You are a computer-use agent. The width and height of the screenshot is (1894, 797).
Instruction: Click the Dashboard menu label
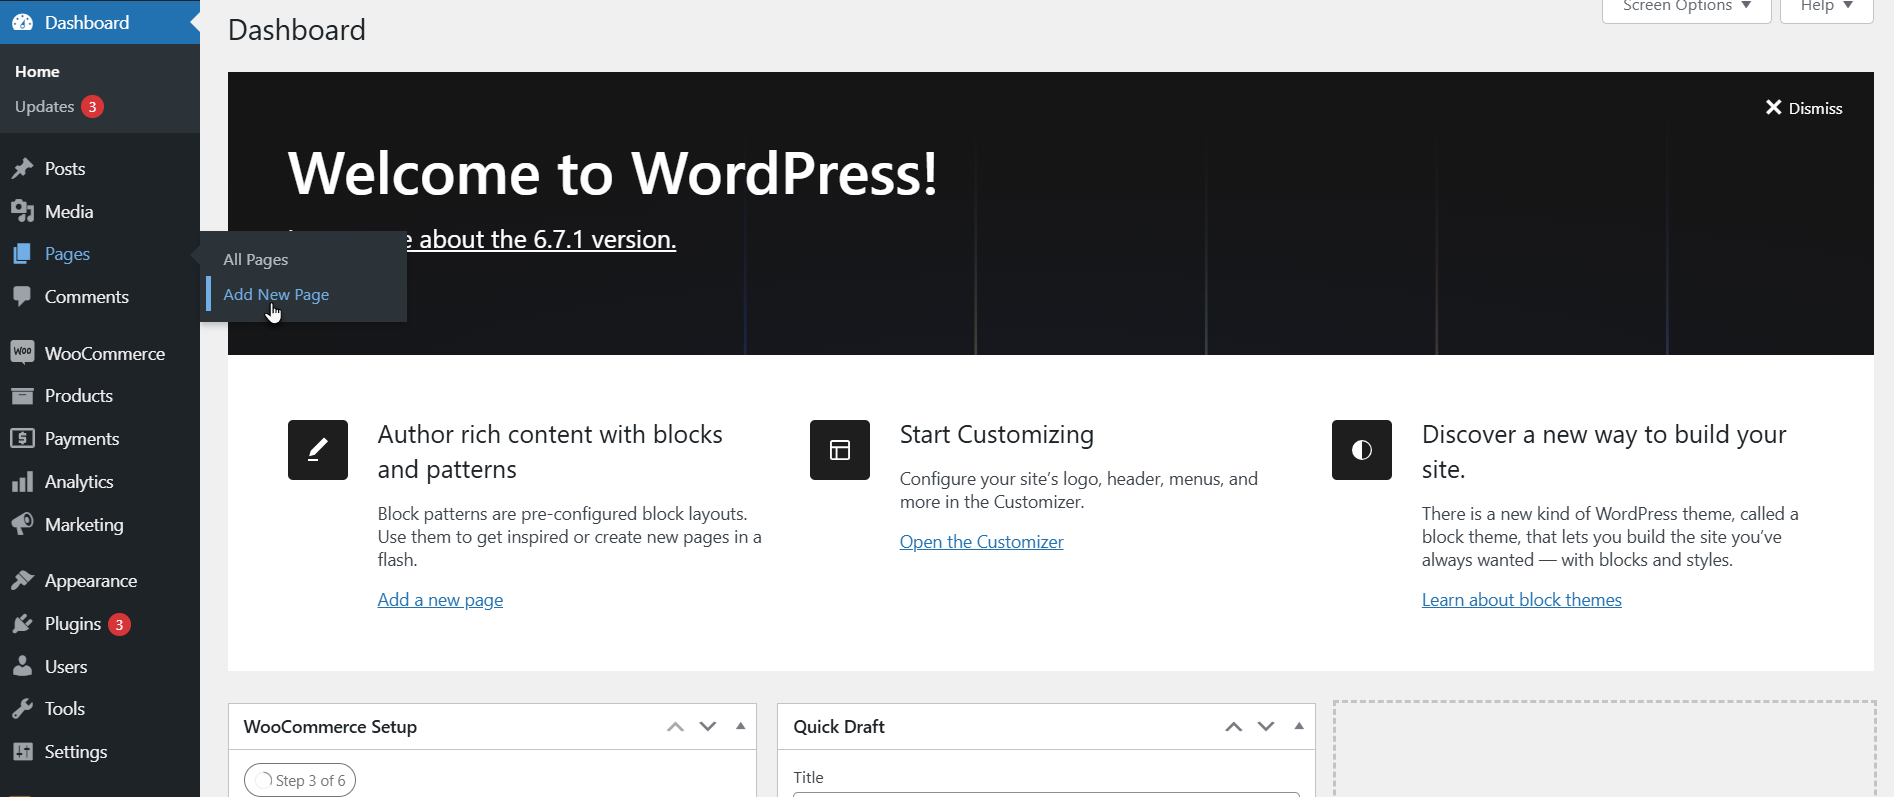[87, 22]
